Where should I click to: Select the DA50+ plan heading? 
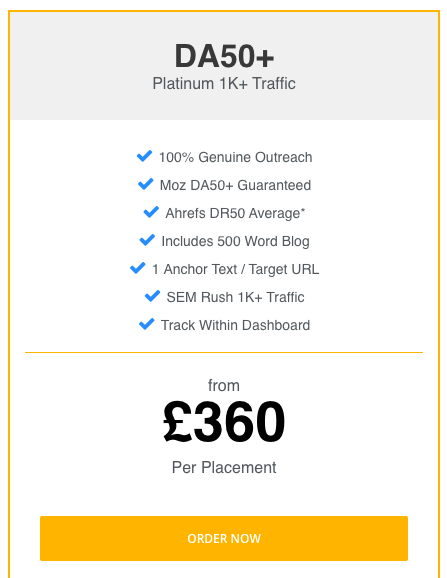point(224,56)
